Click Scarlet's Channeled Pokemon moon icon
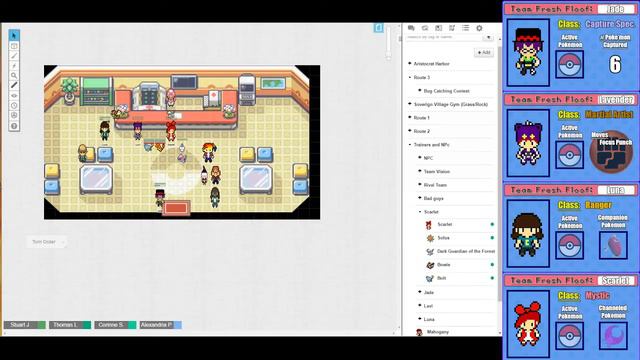 click(x=613, y=336)
